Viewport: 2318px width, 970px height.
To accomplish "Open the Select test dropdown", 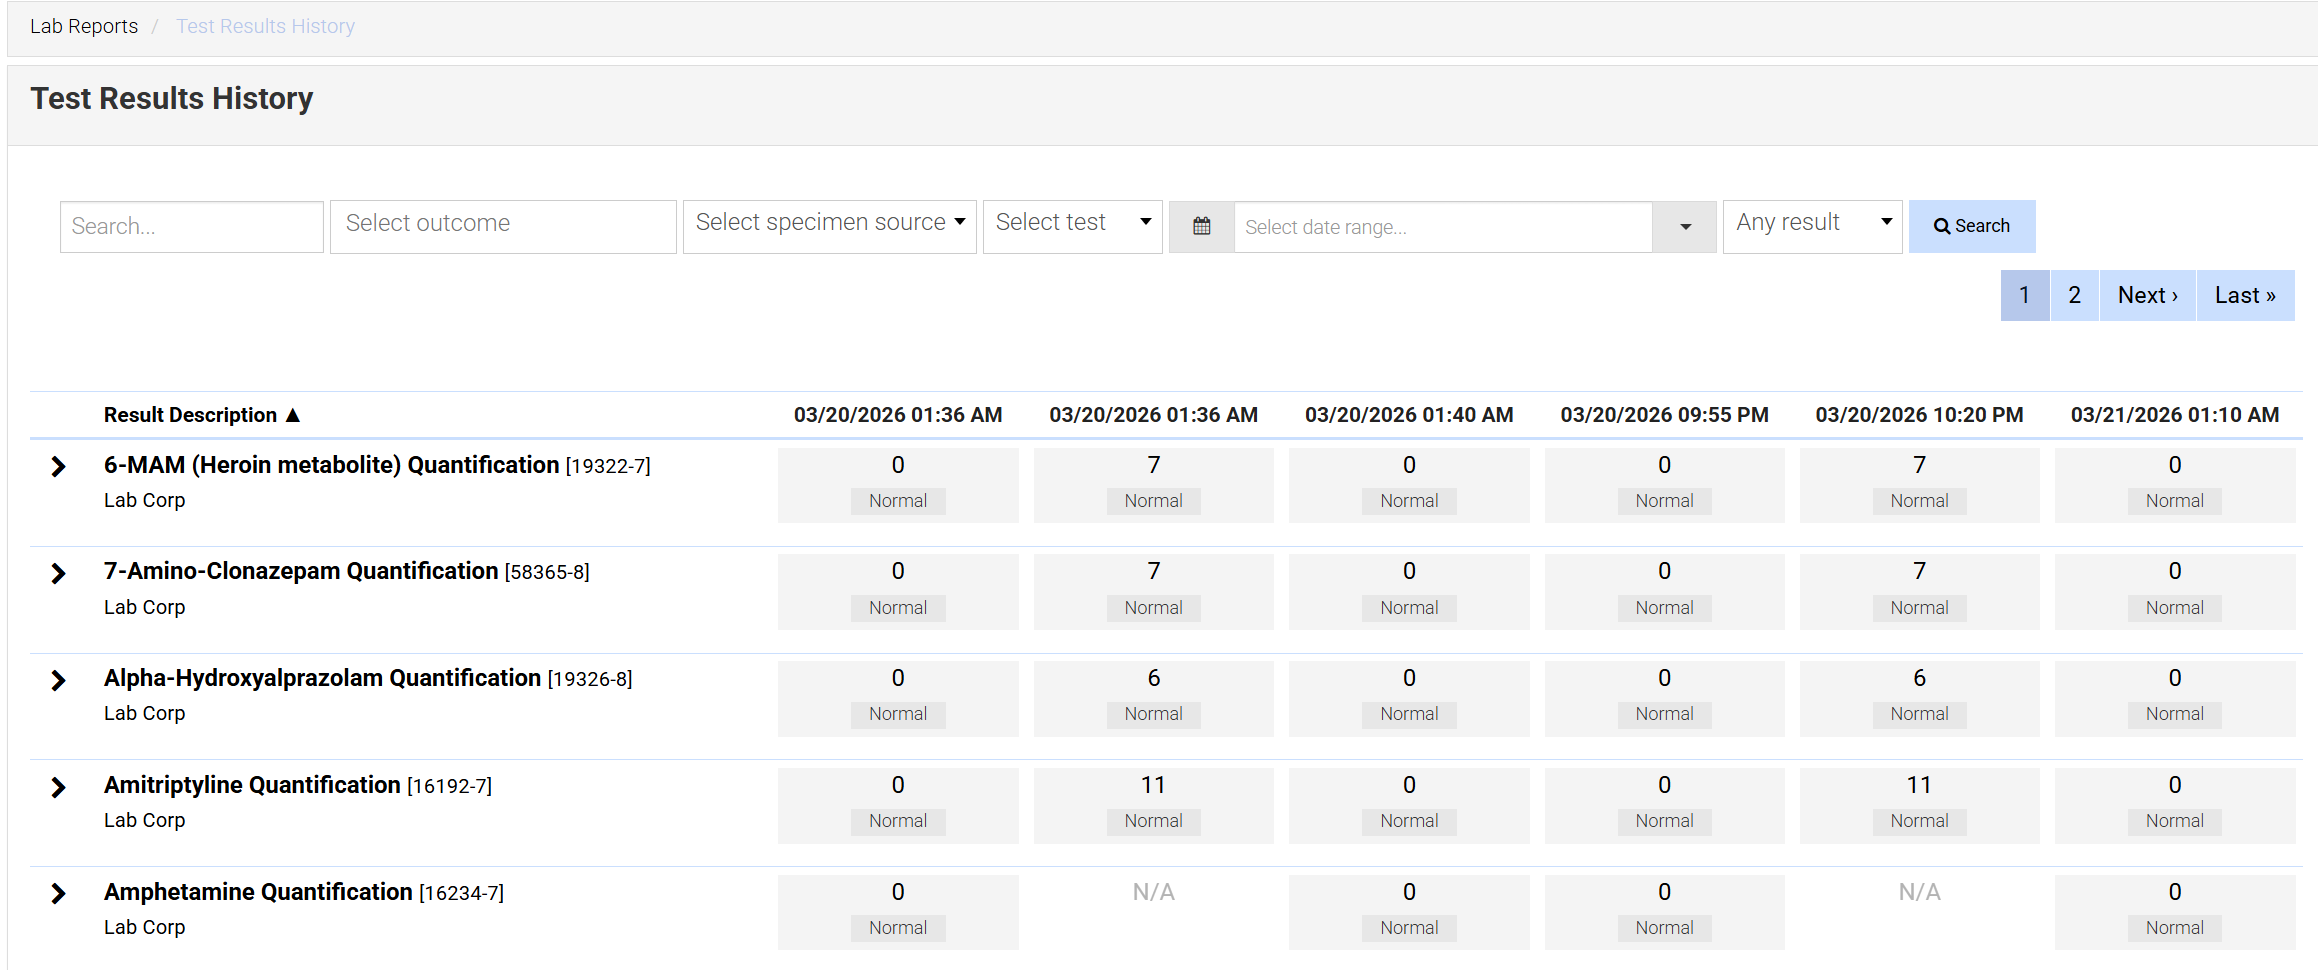I will coord(1072,223).
